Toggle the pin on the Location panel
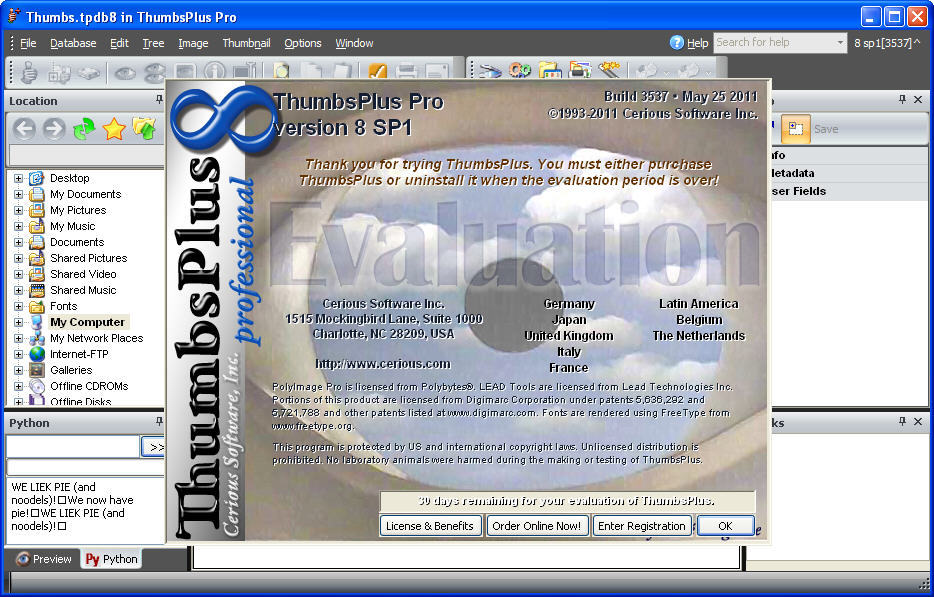Screen dimensions: 934x597 159,100
